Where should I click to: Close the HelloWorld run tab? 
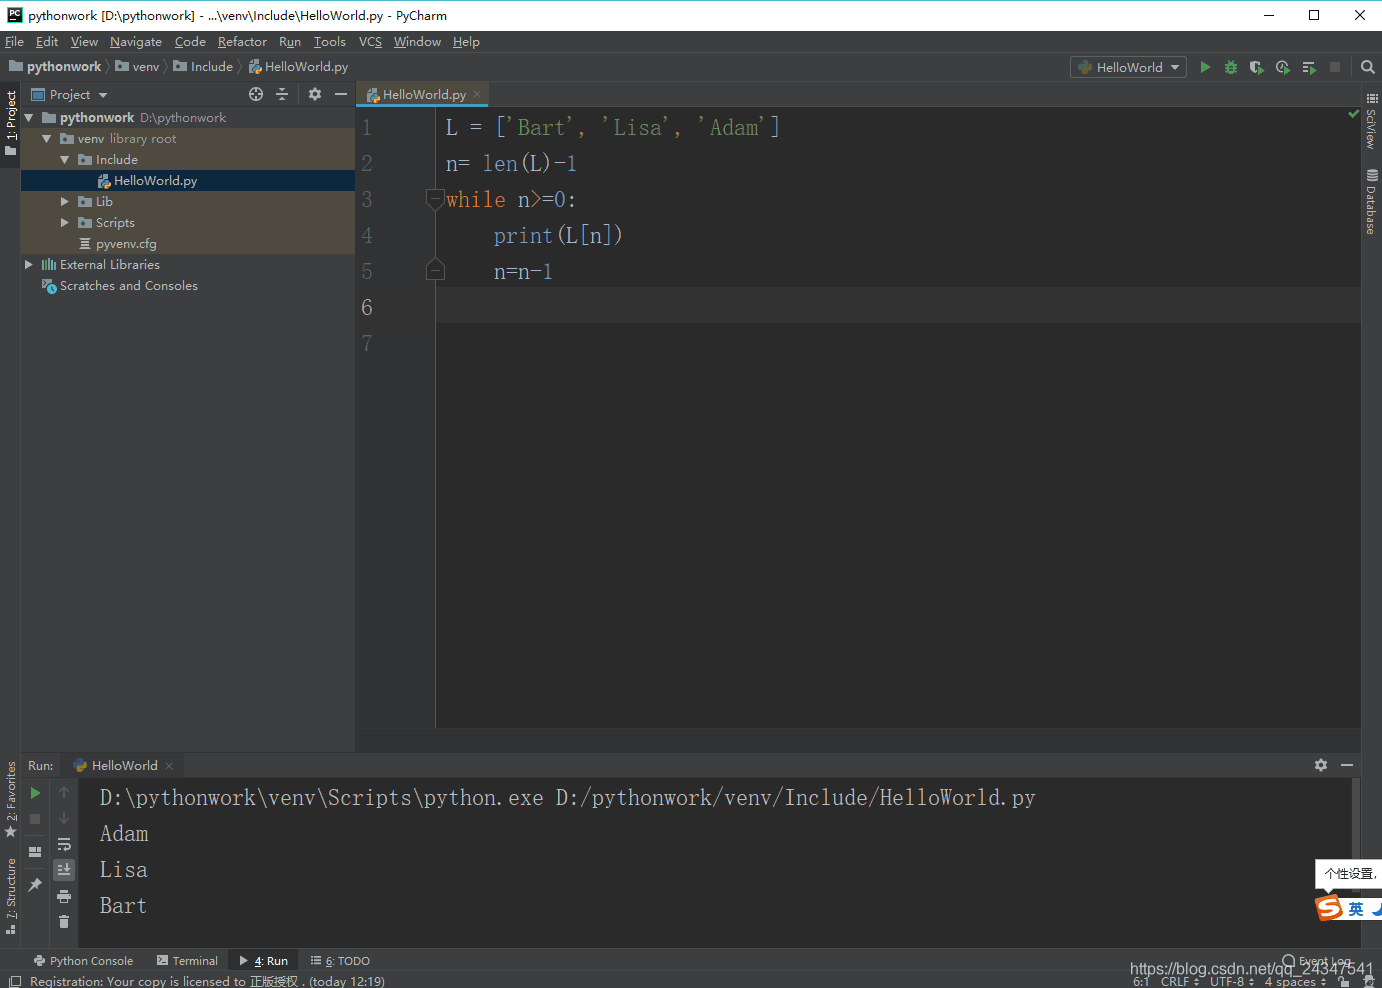point(169,766)
